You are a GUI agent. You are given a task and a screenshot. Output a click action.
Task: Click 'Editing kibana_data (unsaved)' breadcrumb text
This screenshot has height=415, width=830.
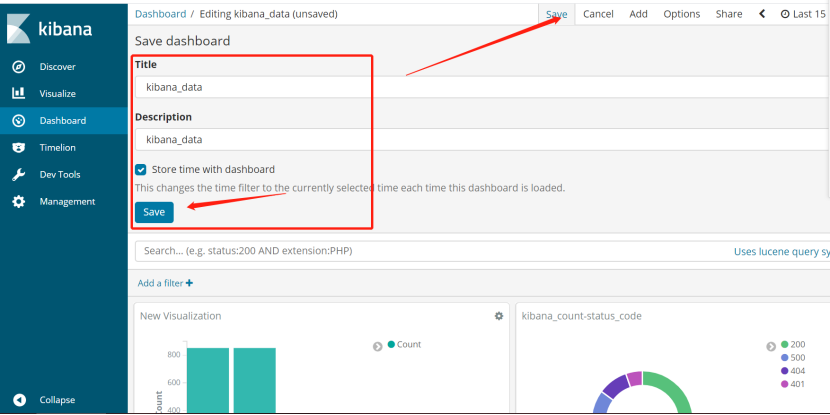point(268,14)
